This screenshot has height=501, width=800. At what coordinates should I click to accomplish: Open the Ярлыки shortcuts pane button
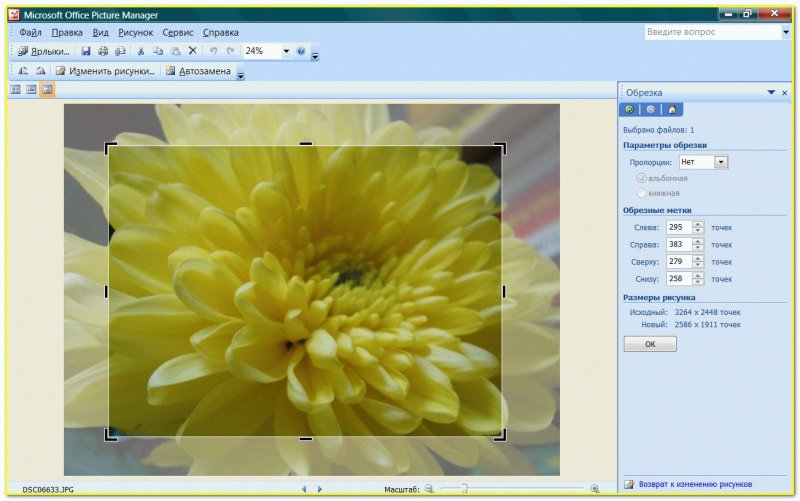[x=43, y=51]
